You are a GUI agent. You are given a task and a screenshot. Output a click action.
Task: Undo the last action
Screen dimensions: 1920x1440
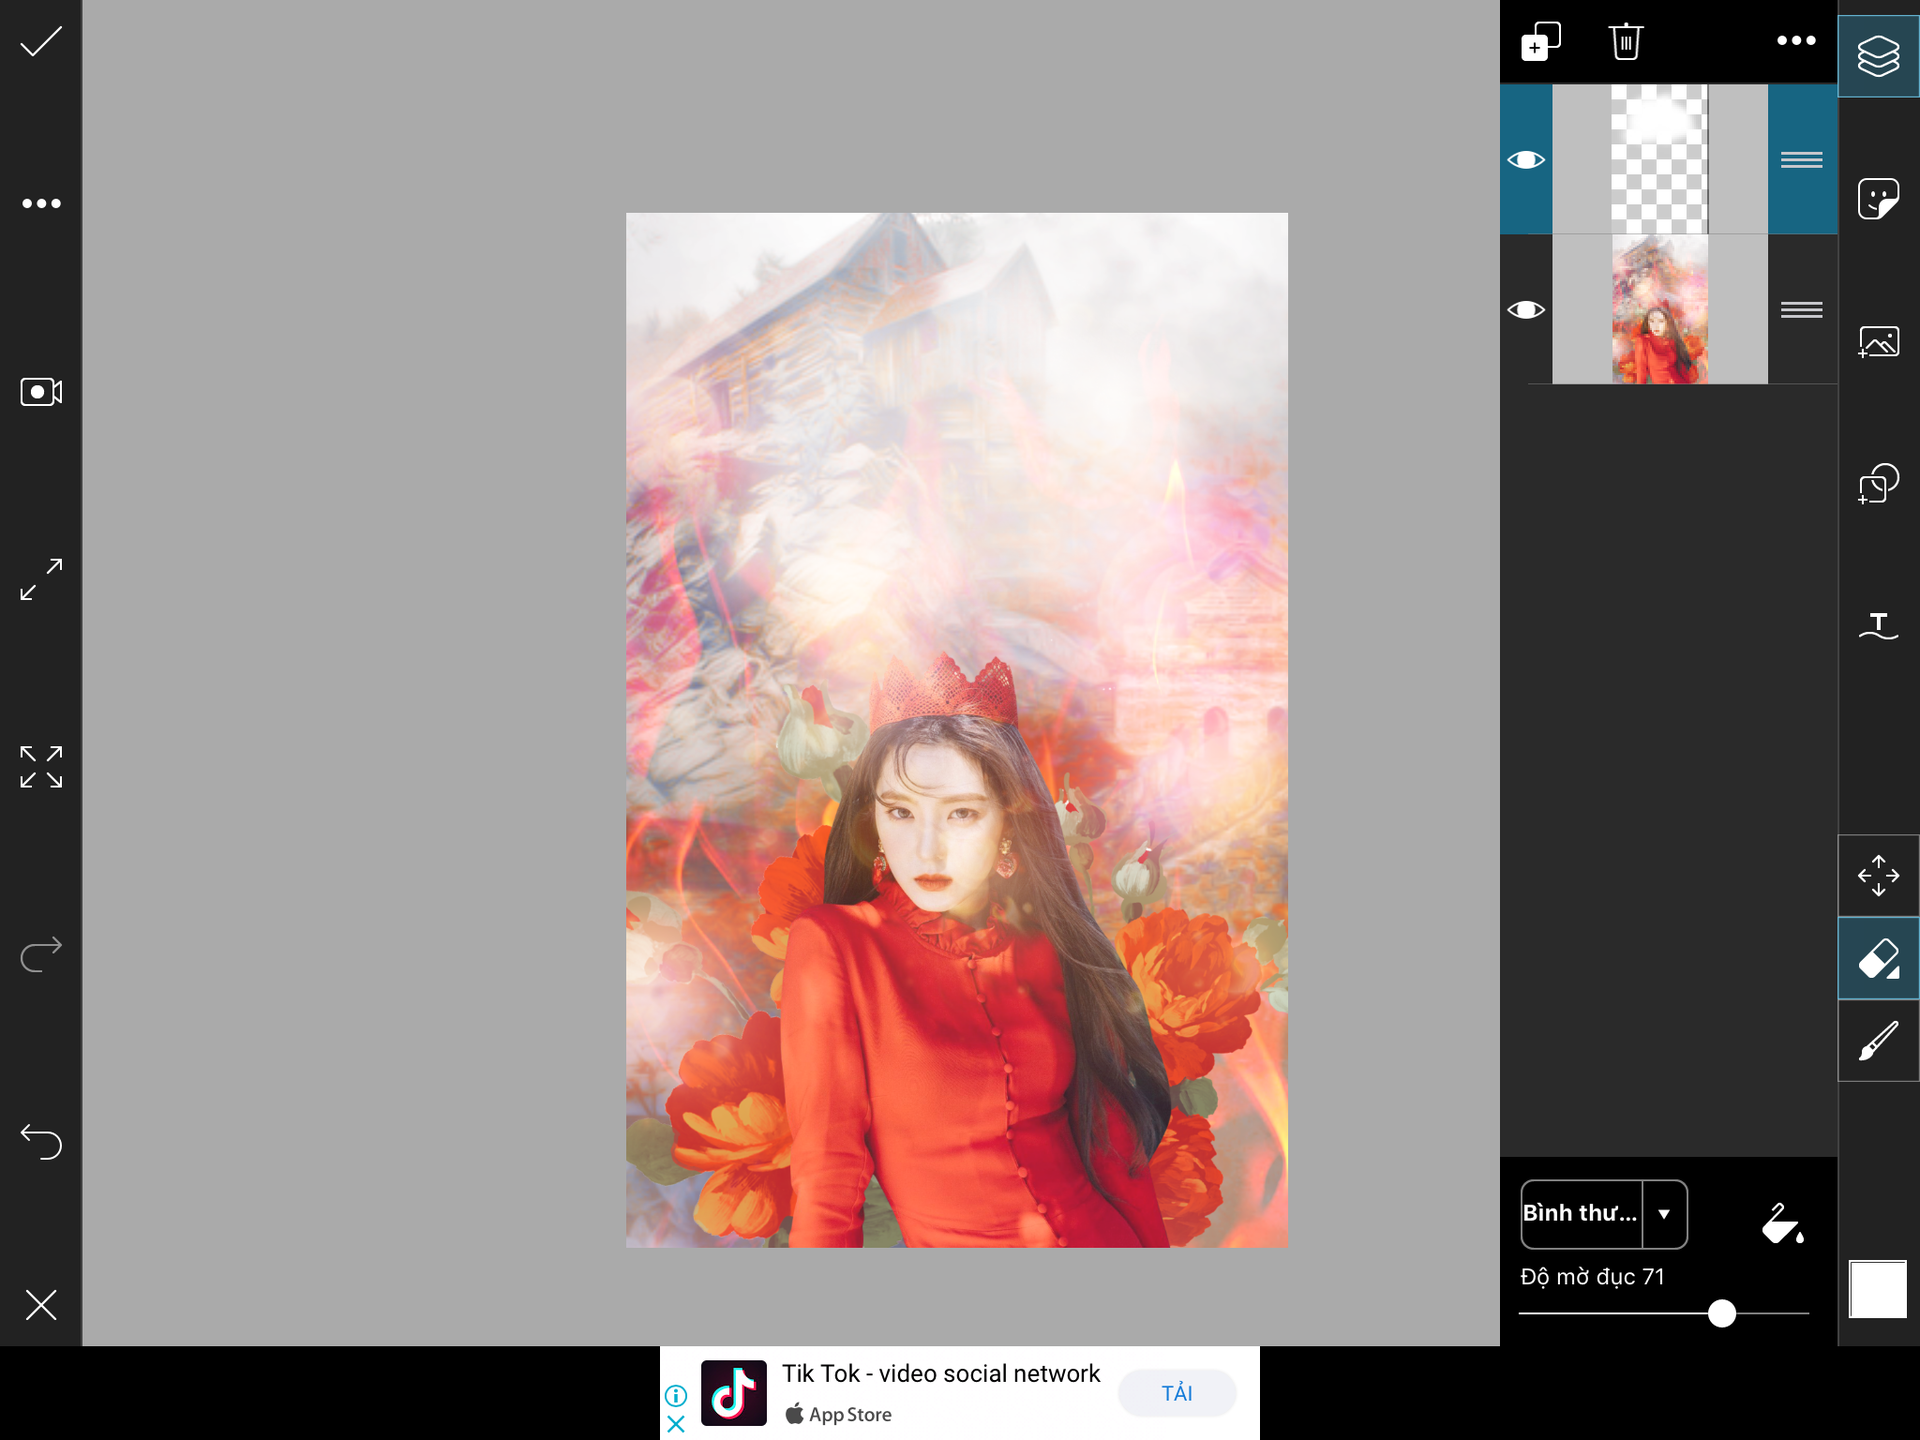(x=41, y=1141)
